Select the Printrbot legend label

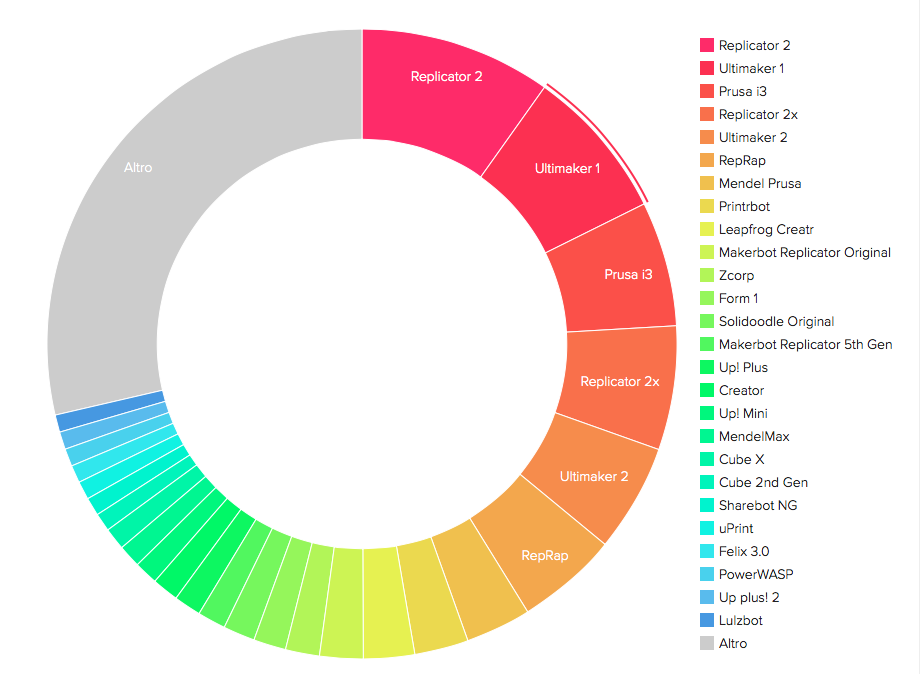(745, 206)
